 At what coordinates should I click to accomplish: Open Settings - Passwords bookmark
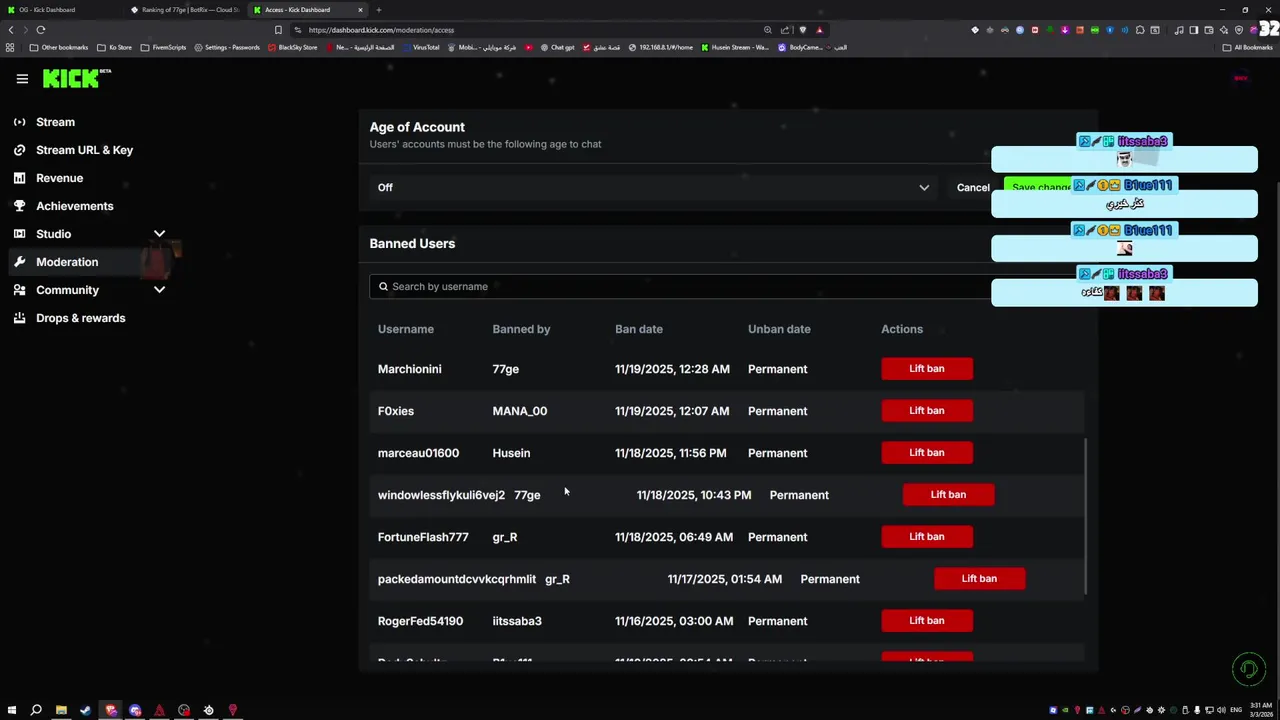(226, 47)
